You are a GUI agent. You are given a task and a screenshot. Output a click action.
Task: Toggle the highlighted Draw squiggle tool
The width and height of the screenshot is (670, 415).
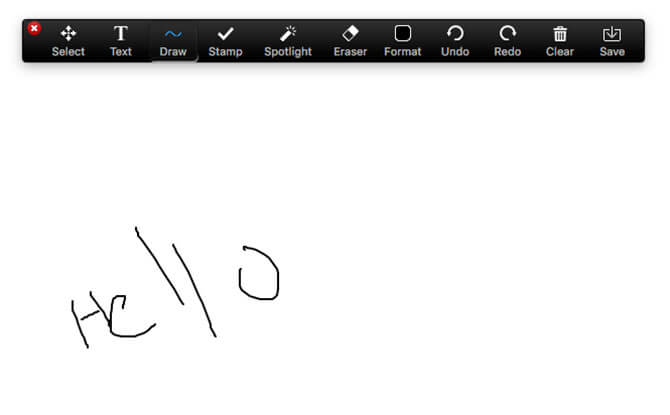pyautogui.click(x=173, y=34)
